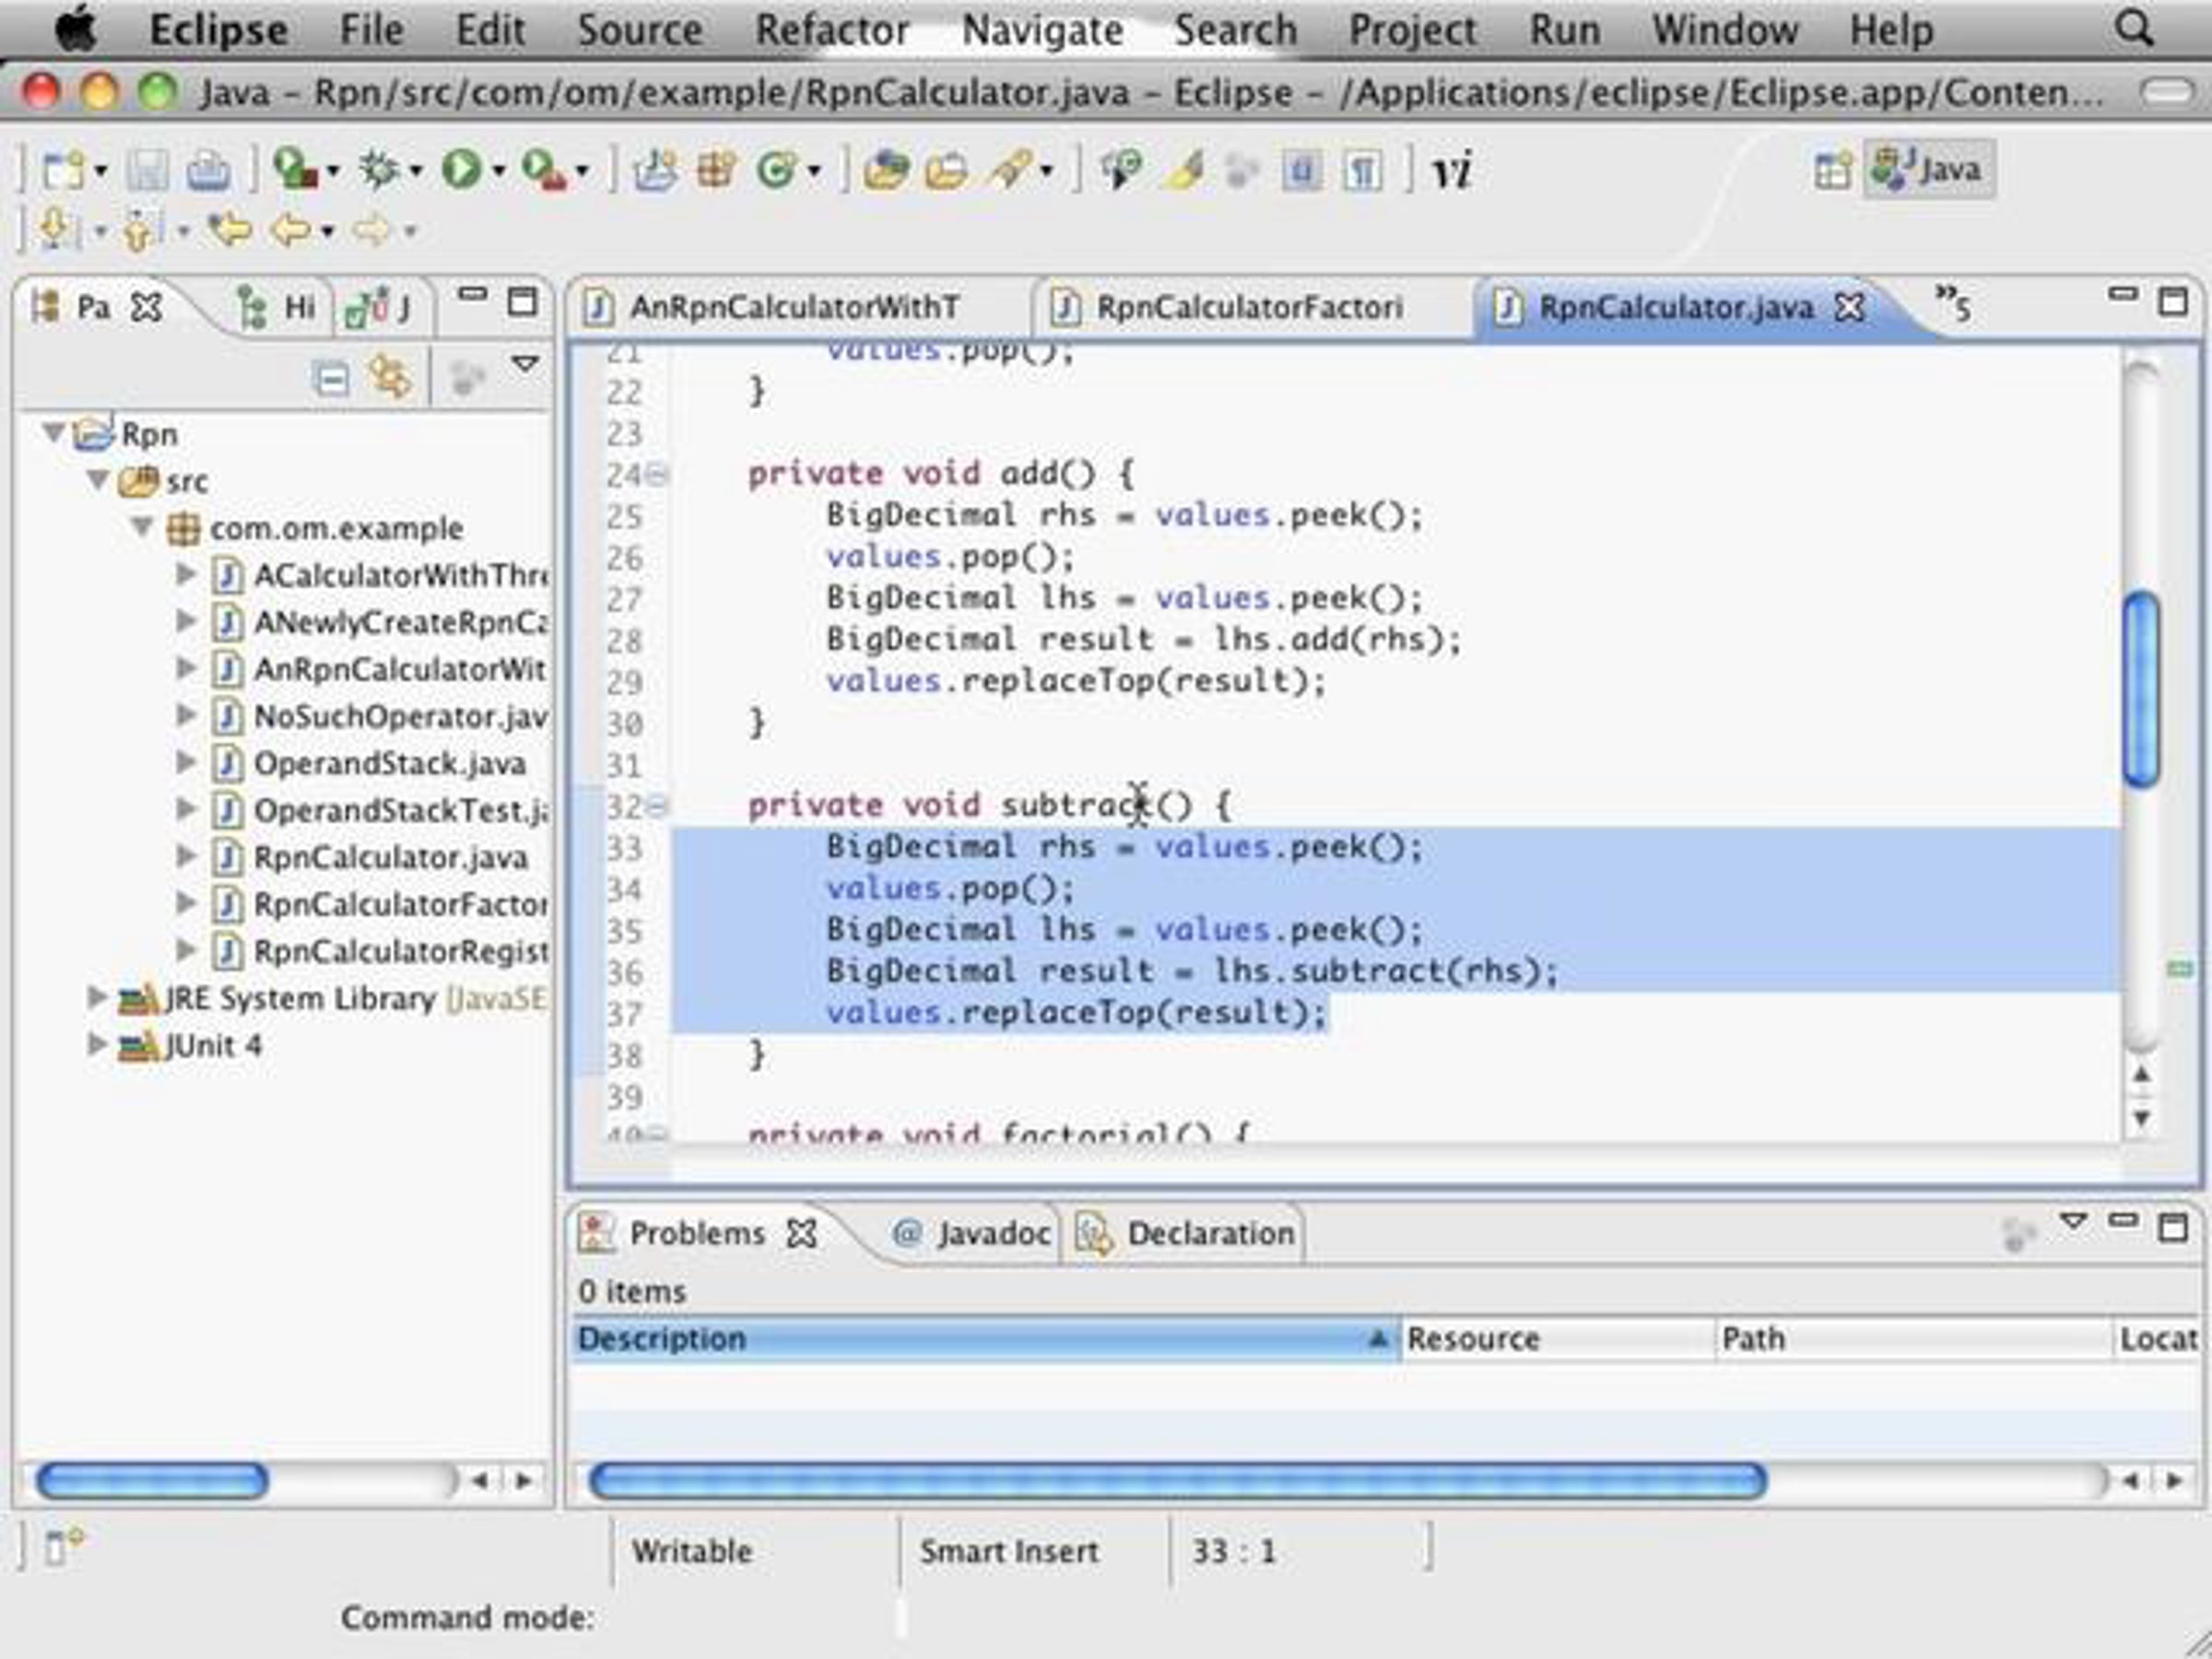Viewport: 2212px width, 1659px height.
Task: Click Package Explorer horizontal scrollbar thumb
Action: click(x=152, y=1480)
